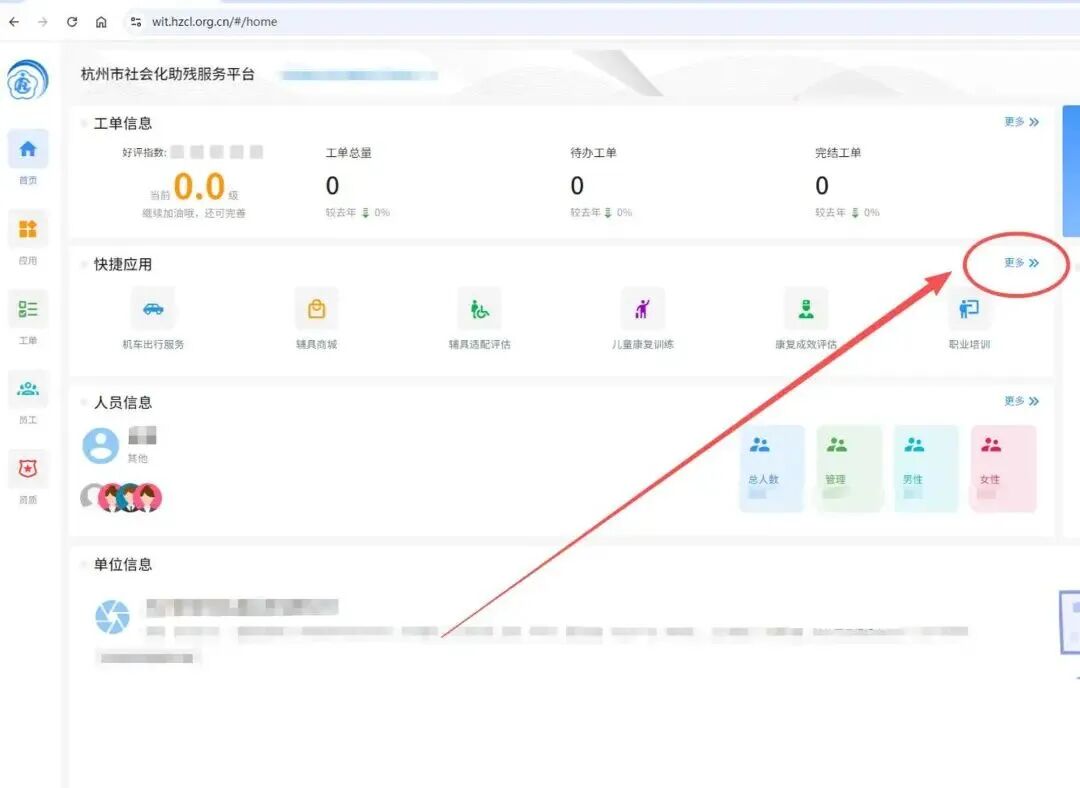The width and height of the screenshot is (1080, 788).
Task: Click 更多 in 快捷应用 section
Action: pyautogui.click(x=1021, y=262)
